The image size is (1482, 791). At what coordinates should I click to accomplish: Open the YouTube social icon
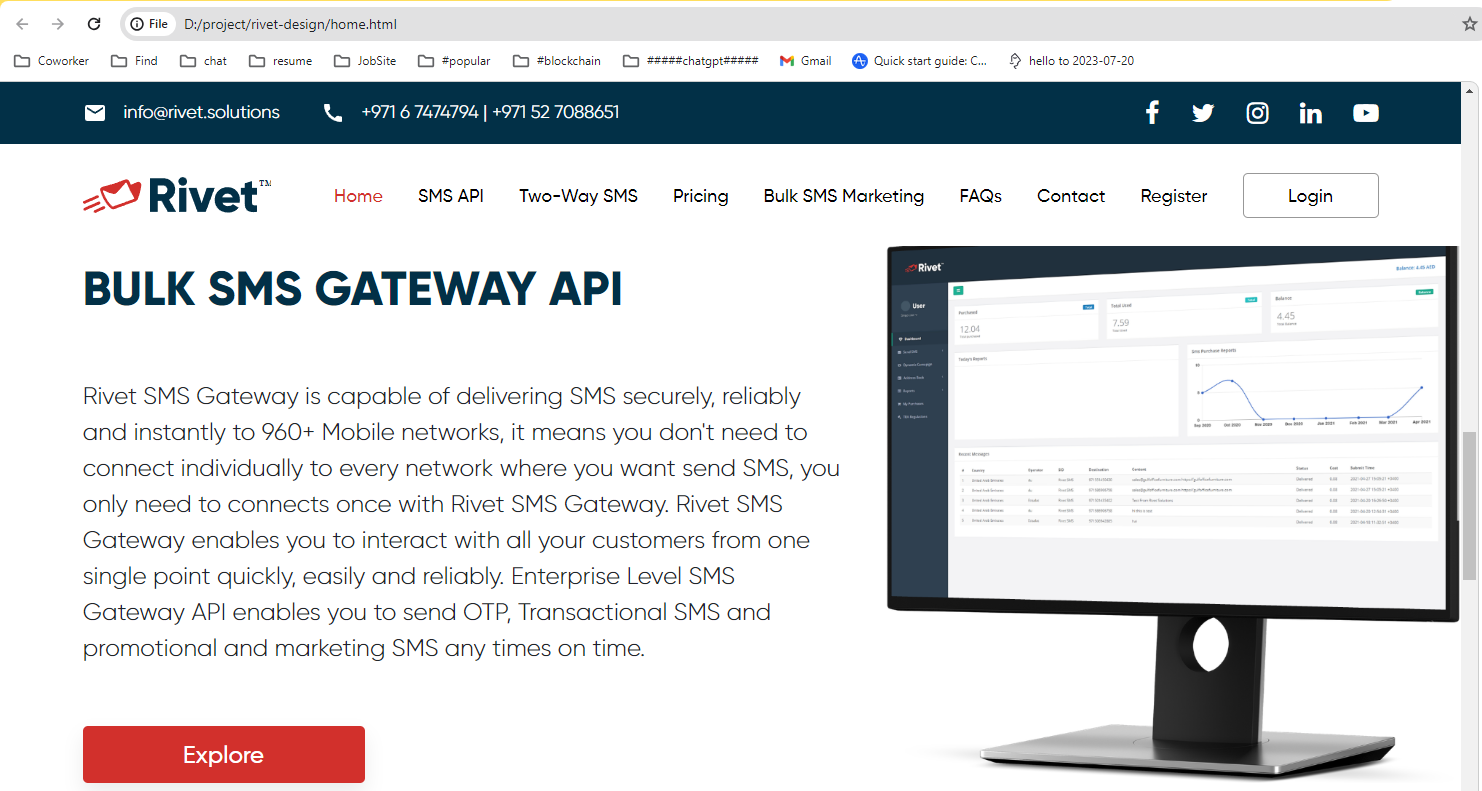click(x=1365, y=113)
